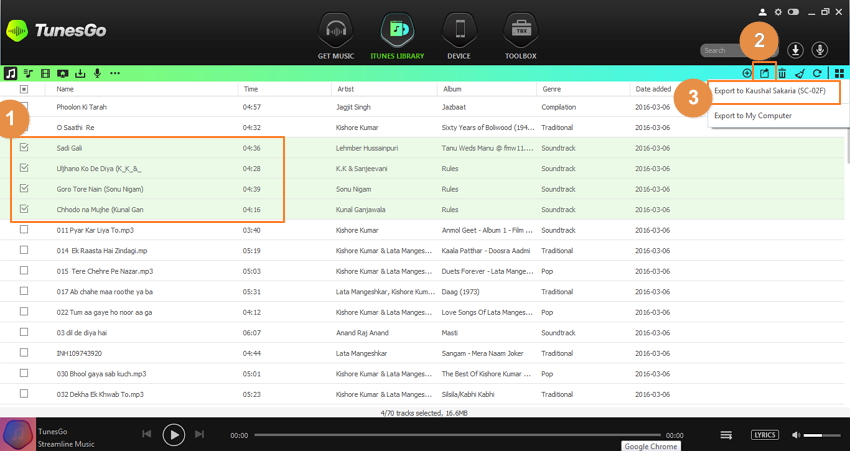The image size is (850, 451).
Task: Select the playlist category icon
Action: (x=28, y=73)
